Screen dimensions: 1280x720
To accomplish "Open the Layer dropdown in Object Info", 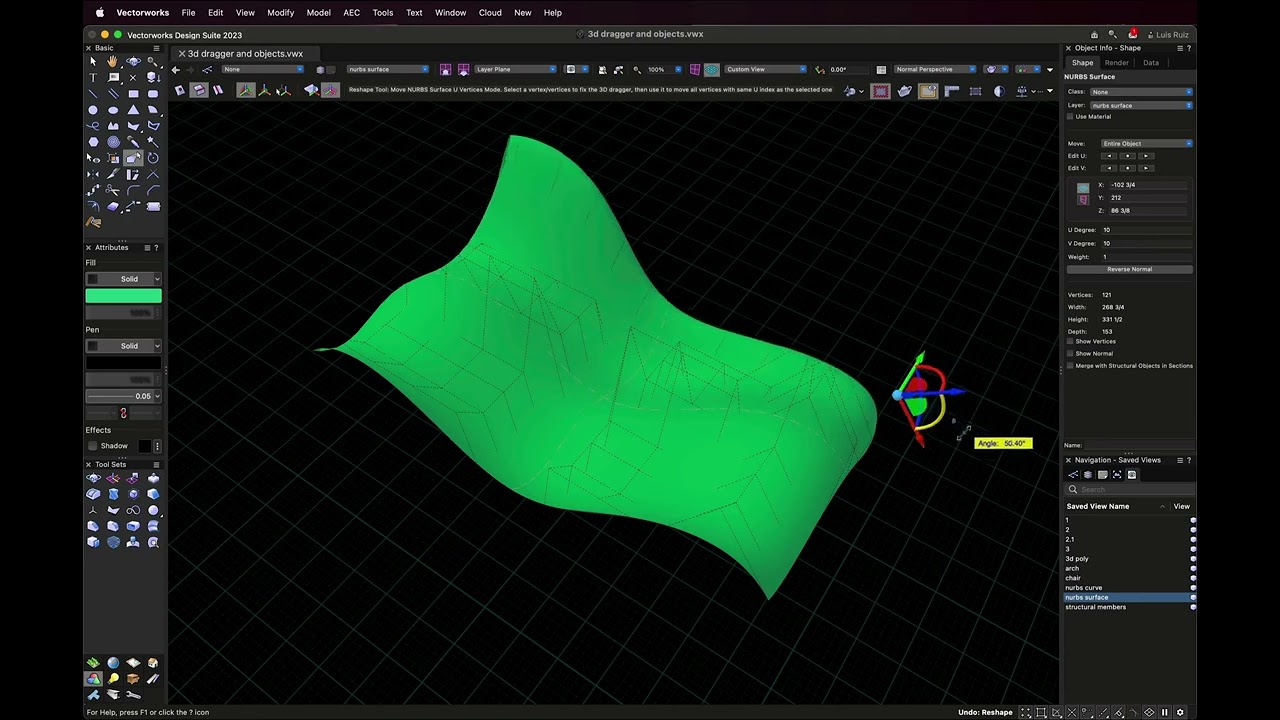I will point(1141,105).
